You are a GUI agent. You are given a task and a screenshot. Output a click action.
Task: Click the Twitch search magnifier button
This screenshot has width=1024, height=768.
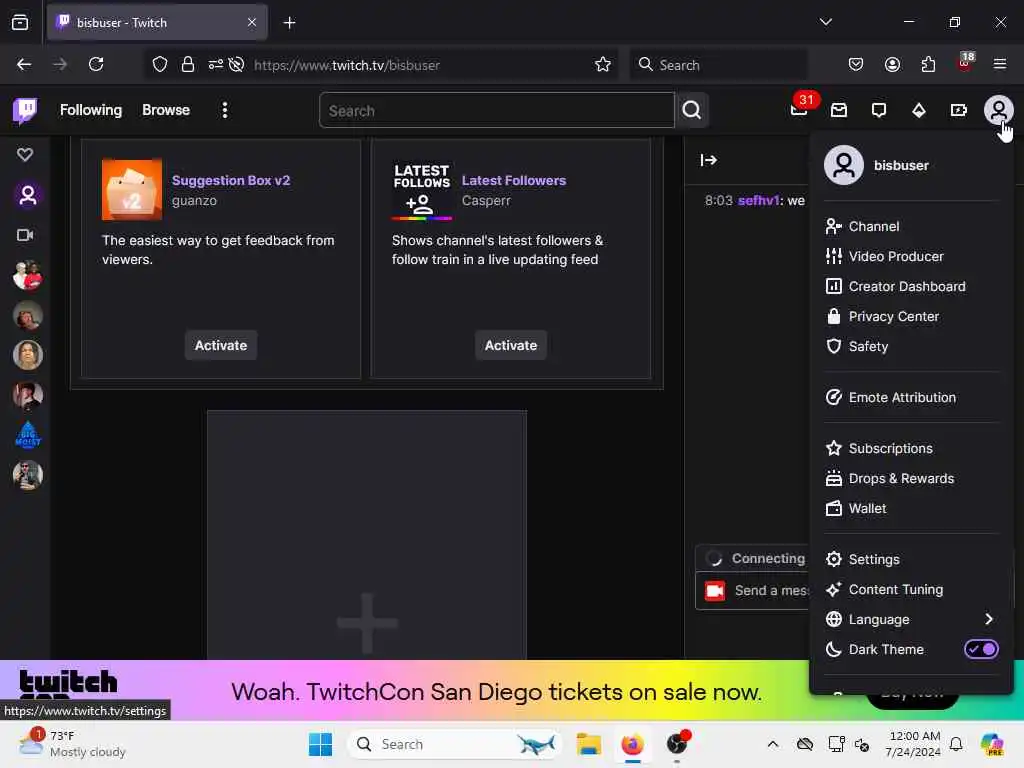coord(692,110)
